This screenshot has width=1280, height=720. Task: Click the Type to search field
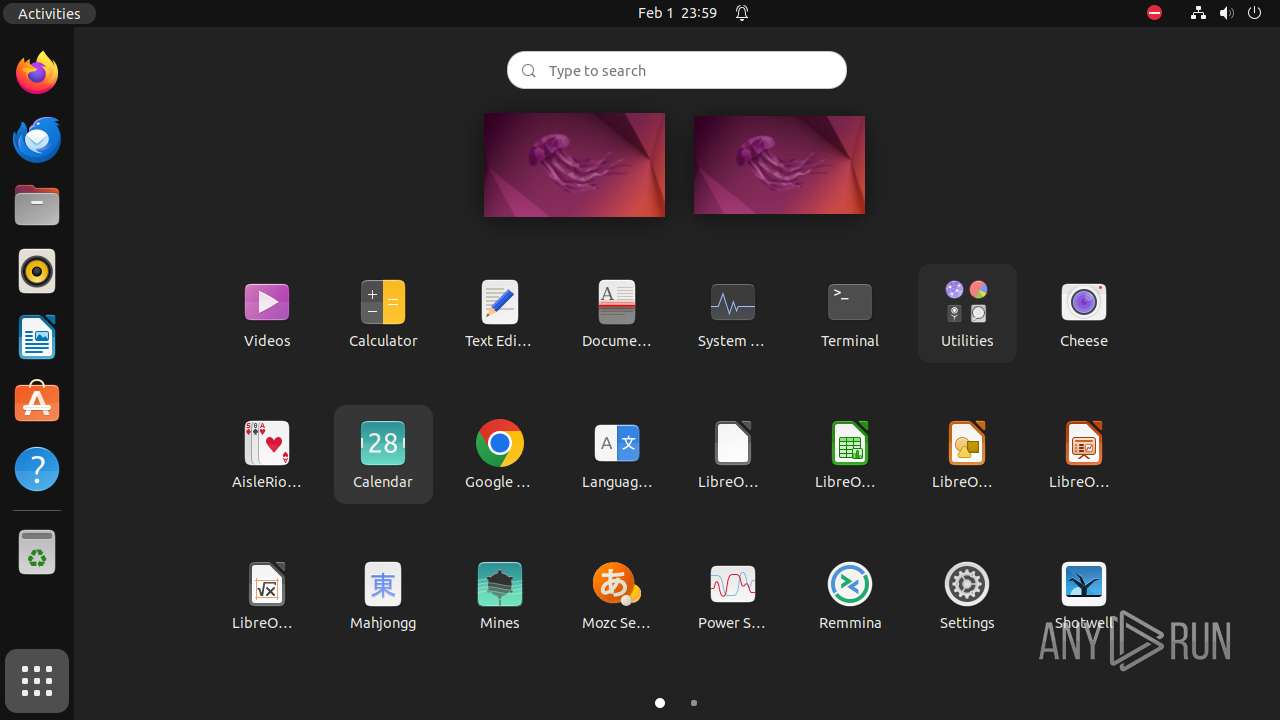click(x=677, y=70)
